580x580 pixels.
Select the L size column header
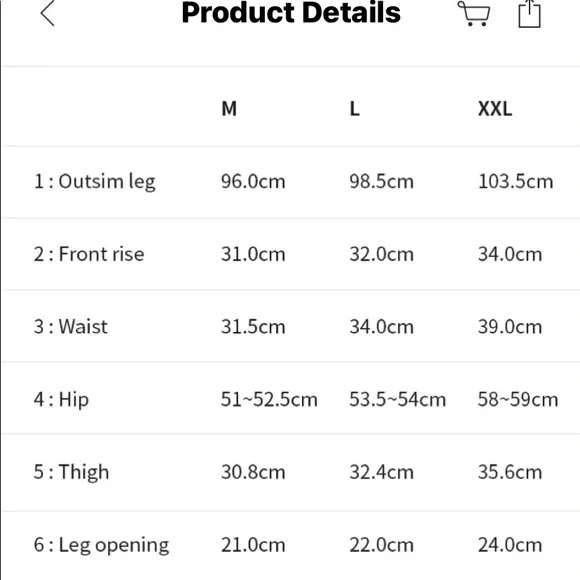(x=354, y=109)
